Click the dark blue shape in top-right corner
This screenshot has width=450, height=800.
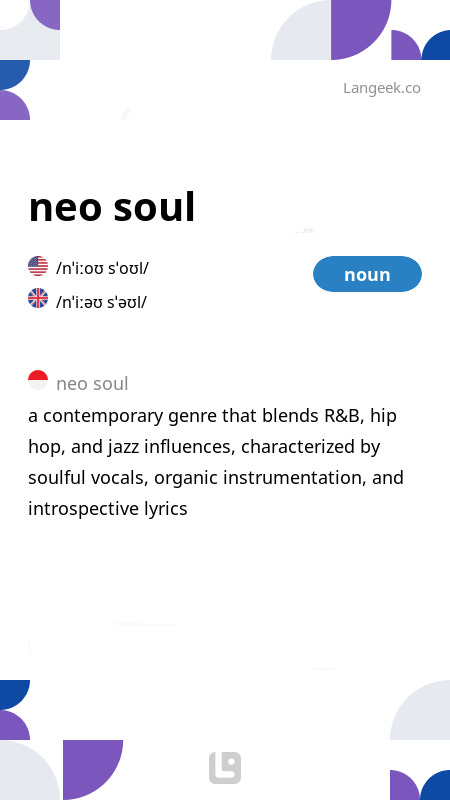click(436, 45)
